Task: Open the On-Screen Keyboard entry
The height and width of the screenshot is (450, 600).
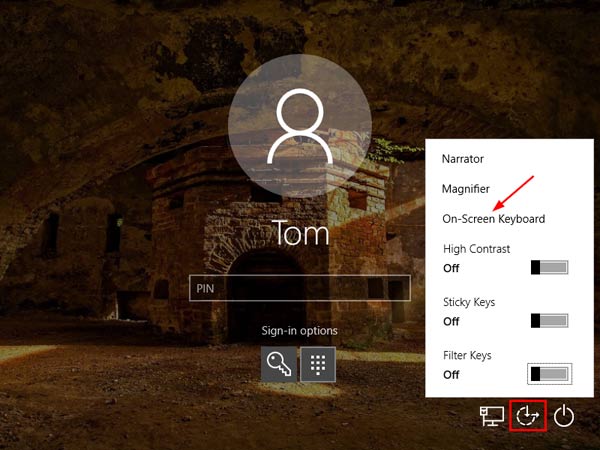Action: pos(494,219)
